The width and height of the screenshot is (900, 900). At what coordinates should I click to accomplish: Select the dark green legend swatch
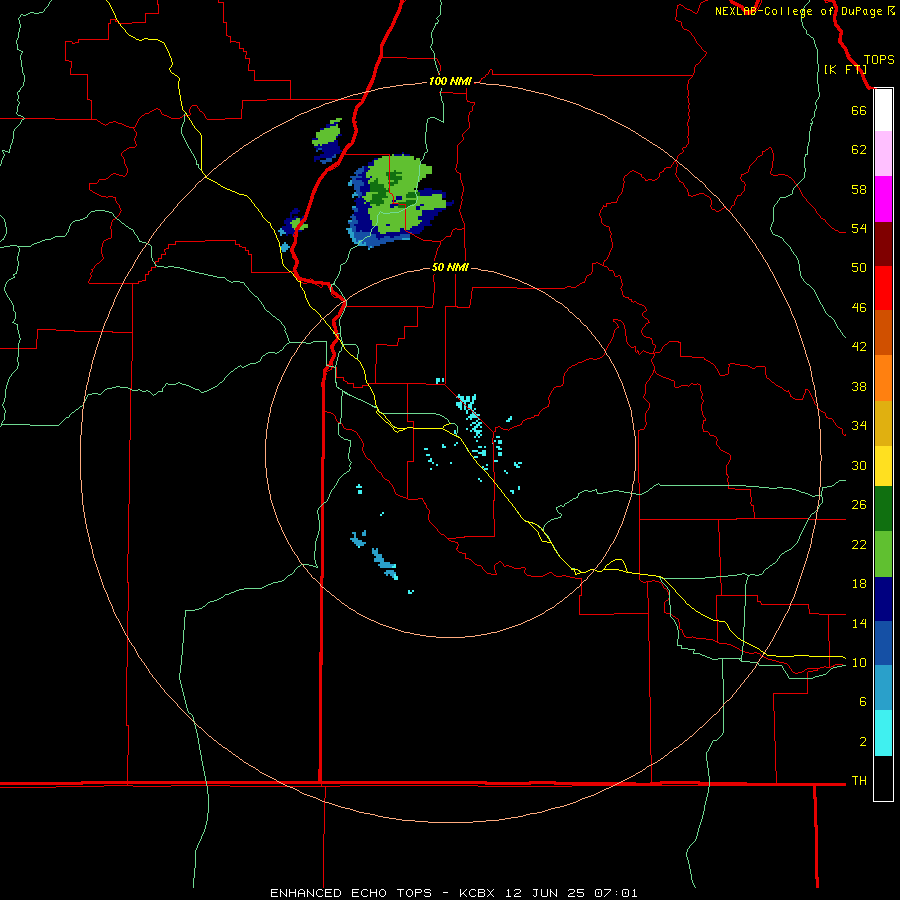(x=883, y=509)
